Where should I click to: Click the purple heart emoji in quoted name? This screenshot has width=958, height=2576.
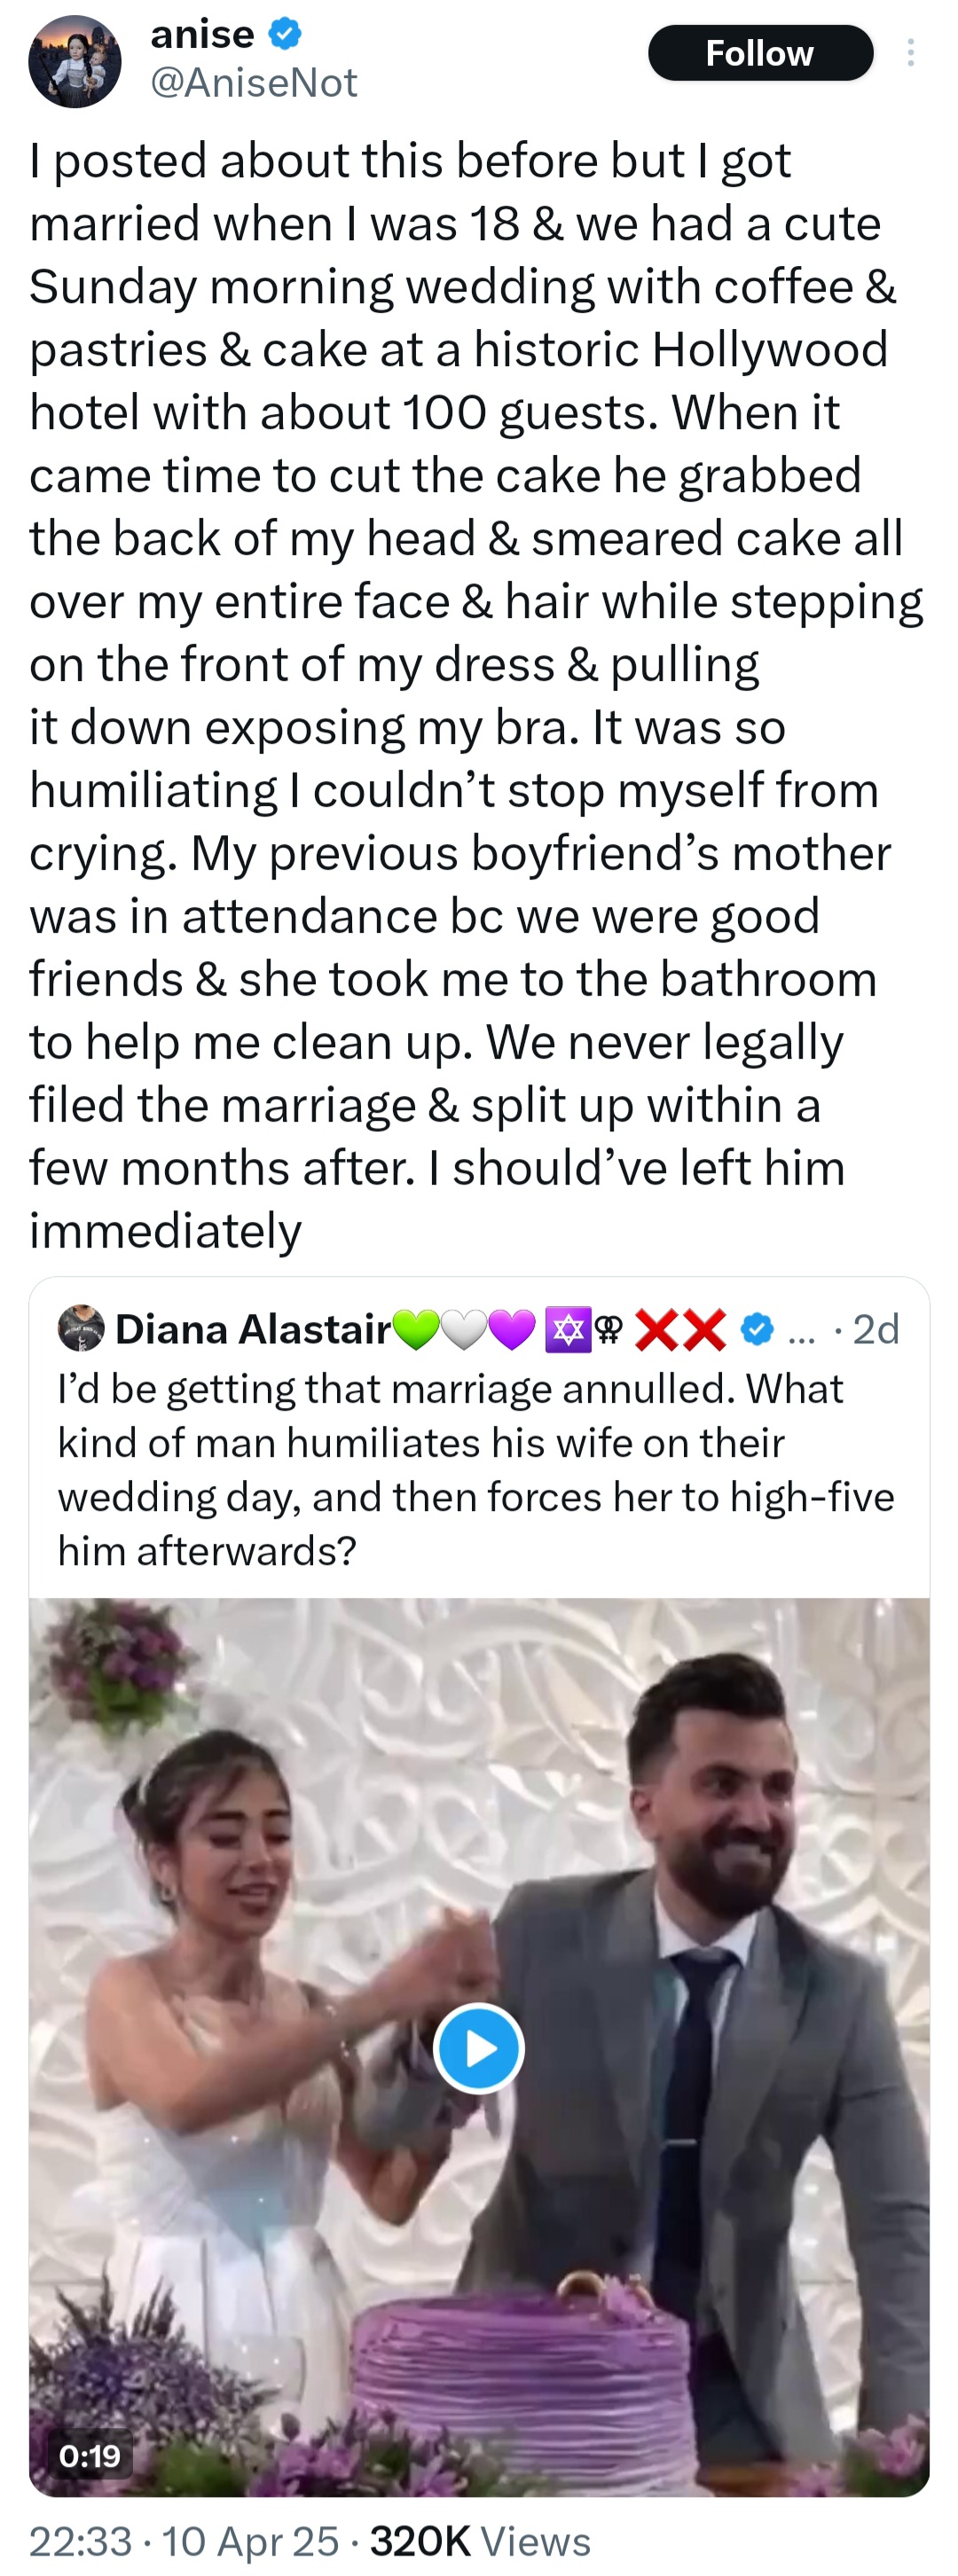tap(512, 1330)
